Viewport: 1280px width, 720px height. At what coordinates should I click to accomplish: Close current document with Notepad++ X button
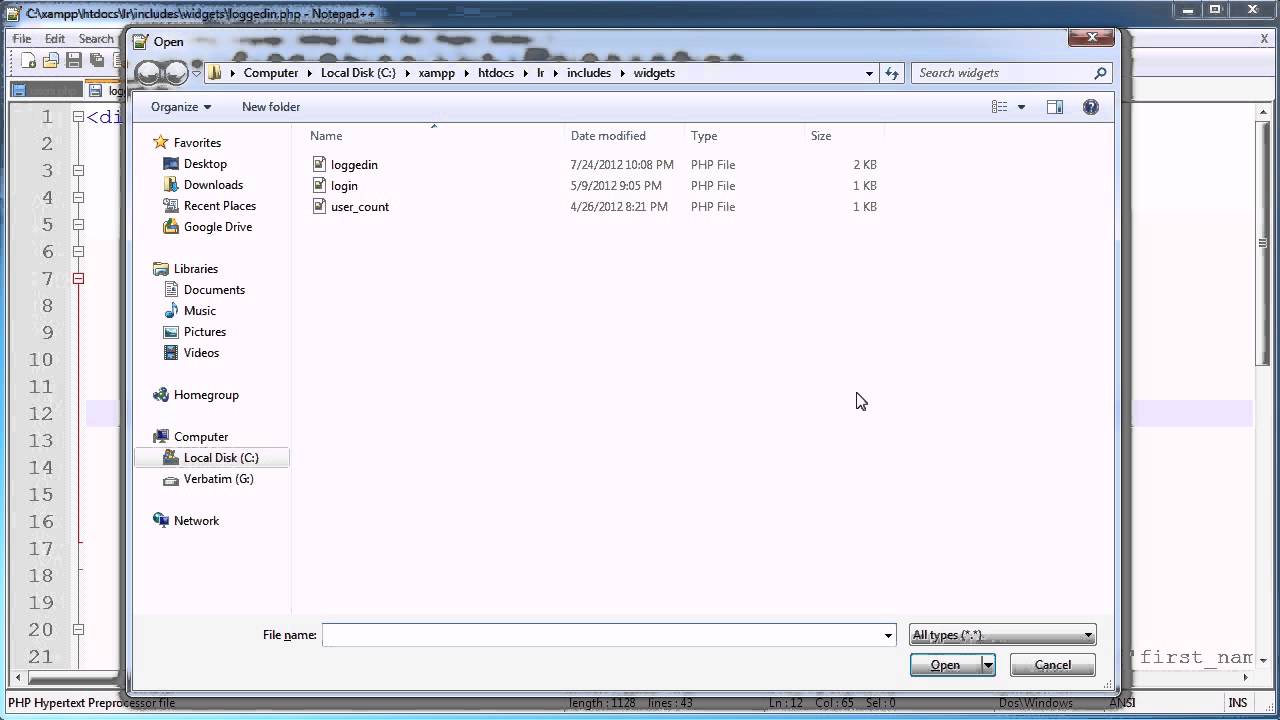[1264, 38]
